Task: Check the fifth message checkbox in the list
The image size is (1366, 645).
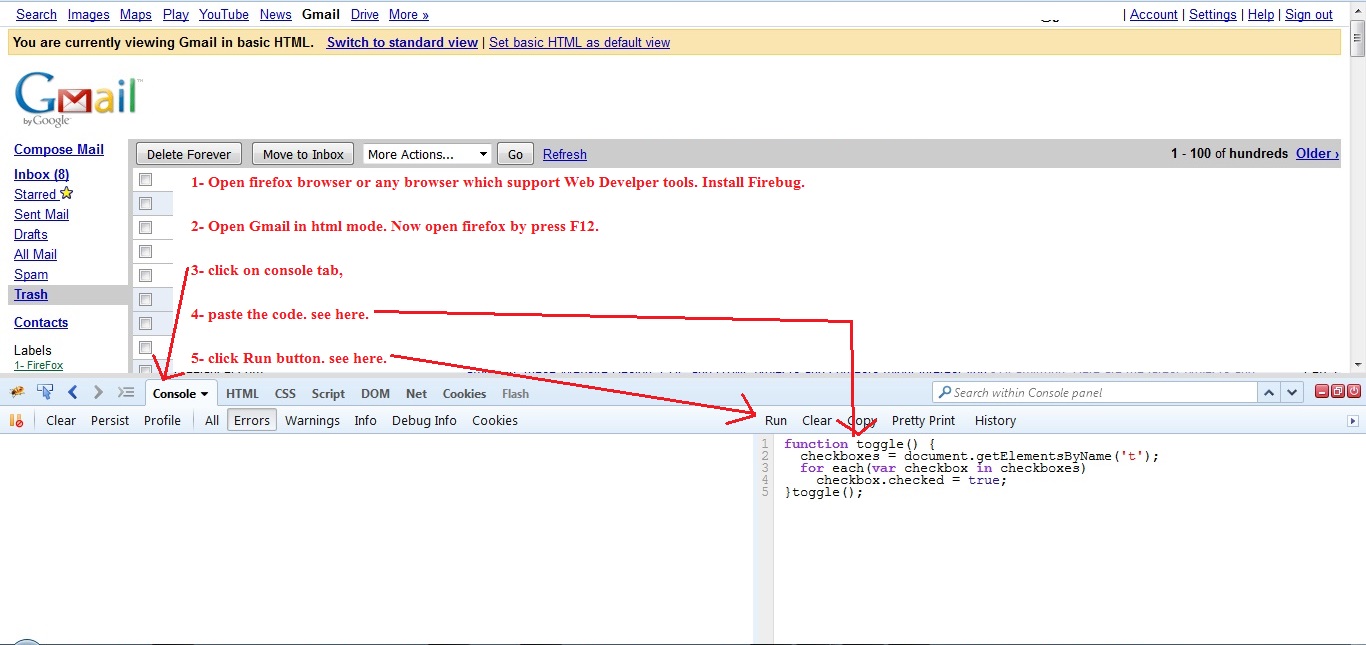Action: coord(145,276)
